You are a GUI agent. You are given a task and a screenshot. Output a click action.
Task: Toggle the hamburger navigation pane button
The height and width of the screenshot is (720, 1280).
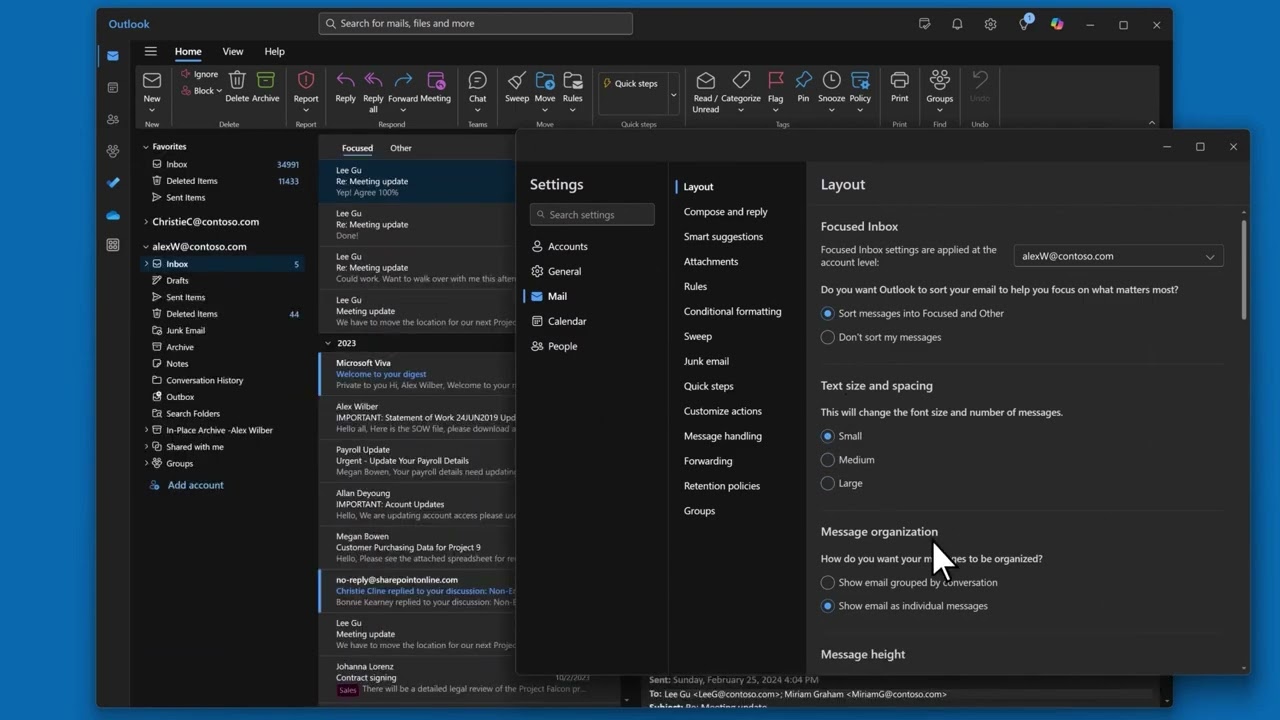coord(150,51)
